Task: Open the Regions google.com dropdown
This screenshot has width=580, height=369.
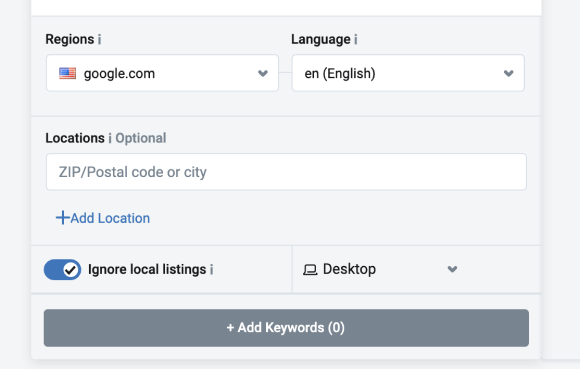Action: (x=162, y=73)
